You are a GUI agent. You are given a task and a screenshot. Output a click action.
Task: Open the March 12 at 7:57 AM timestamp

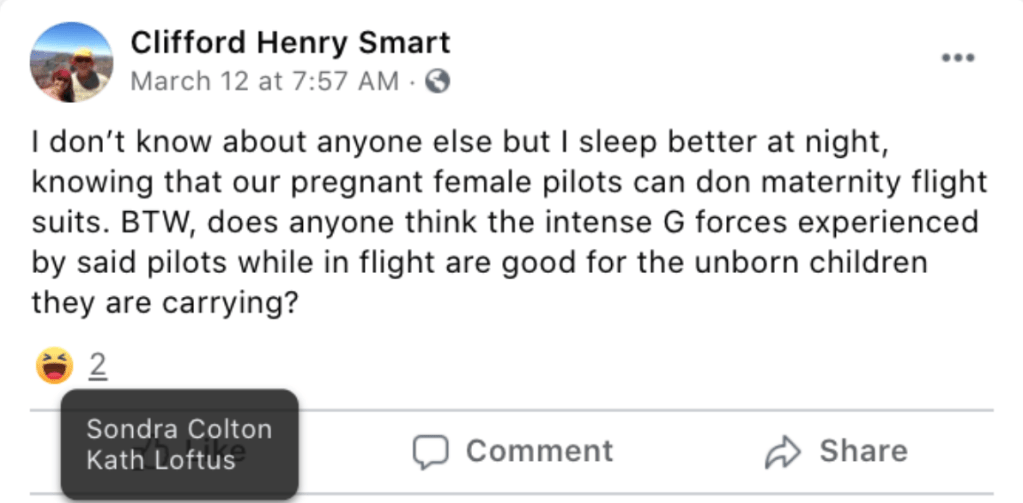pyautogui.click(x=264, y=82)
